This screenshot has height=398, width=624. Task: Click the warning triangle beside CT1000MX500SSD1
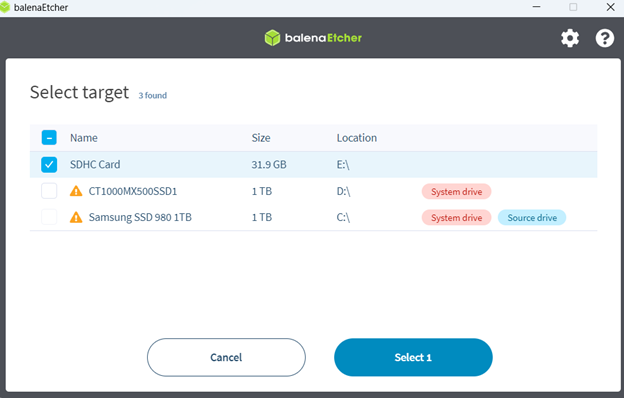(76, 191)
